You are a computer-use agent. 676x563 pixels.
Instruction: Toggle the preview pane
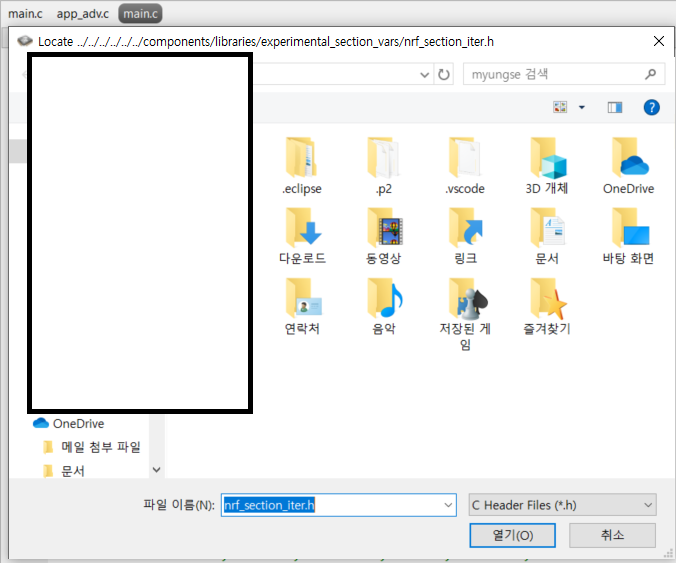[x=615, y=107]
